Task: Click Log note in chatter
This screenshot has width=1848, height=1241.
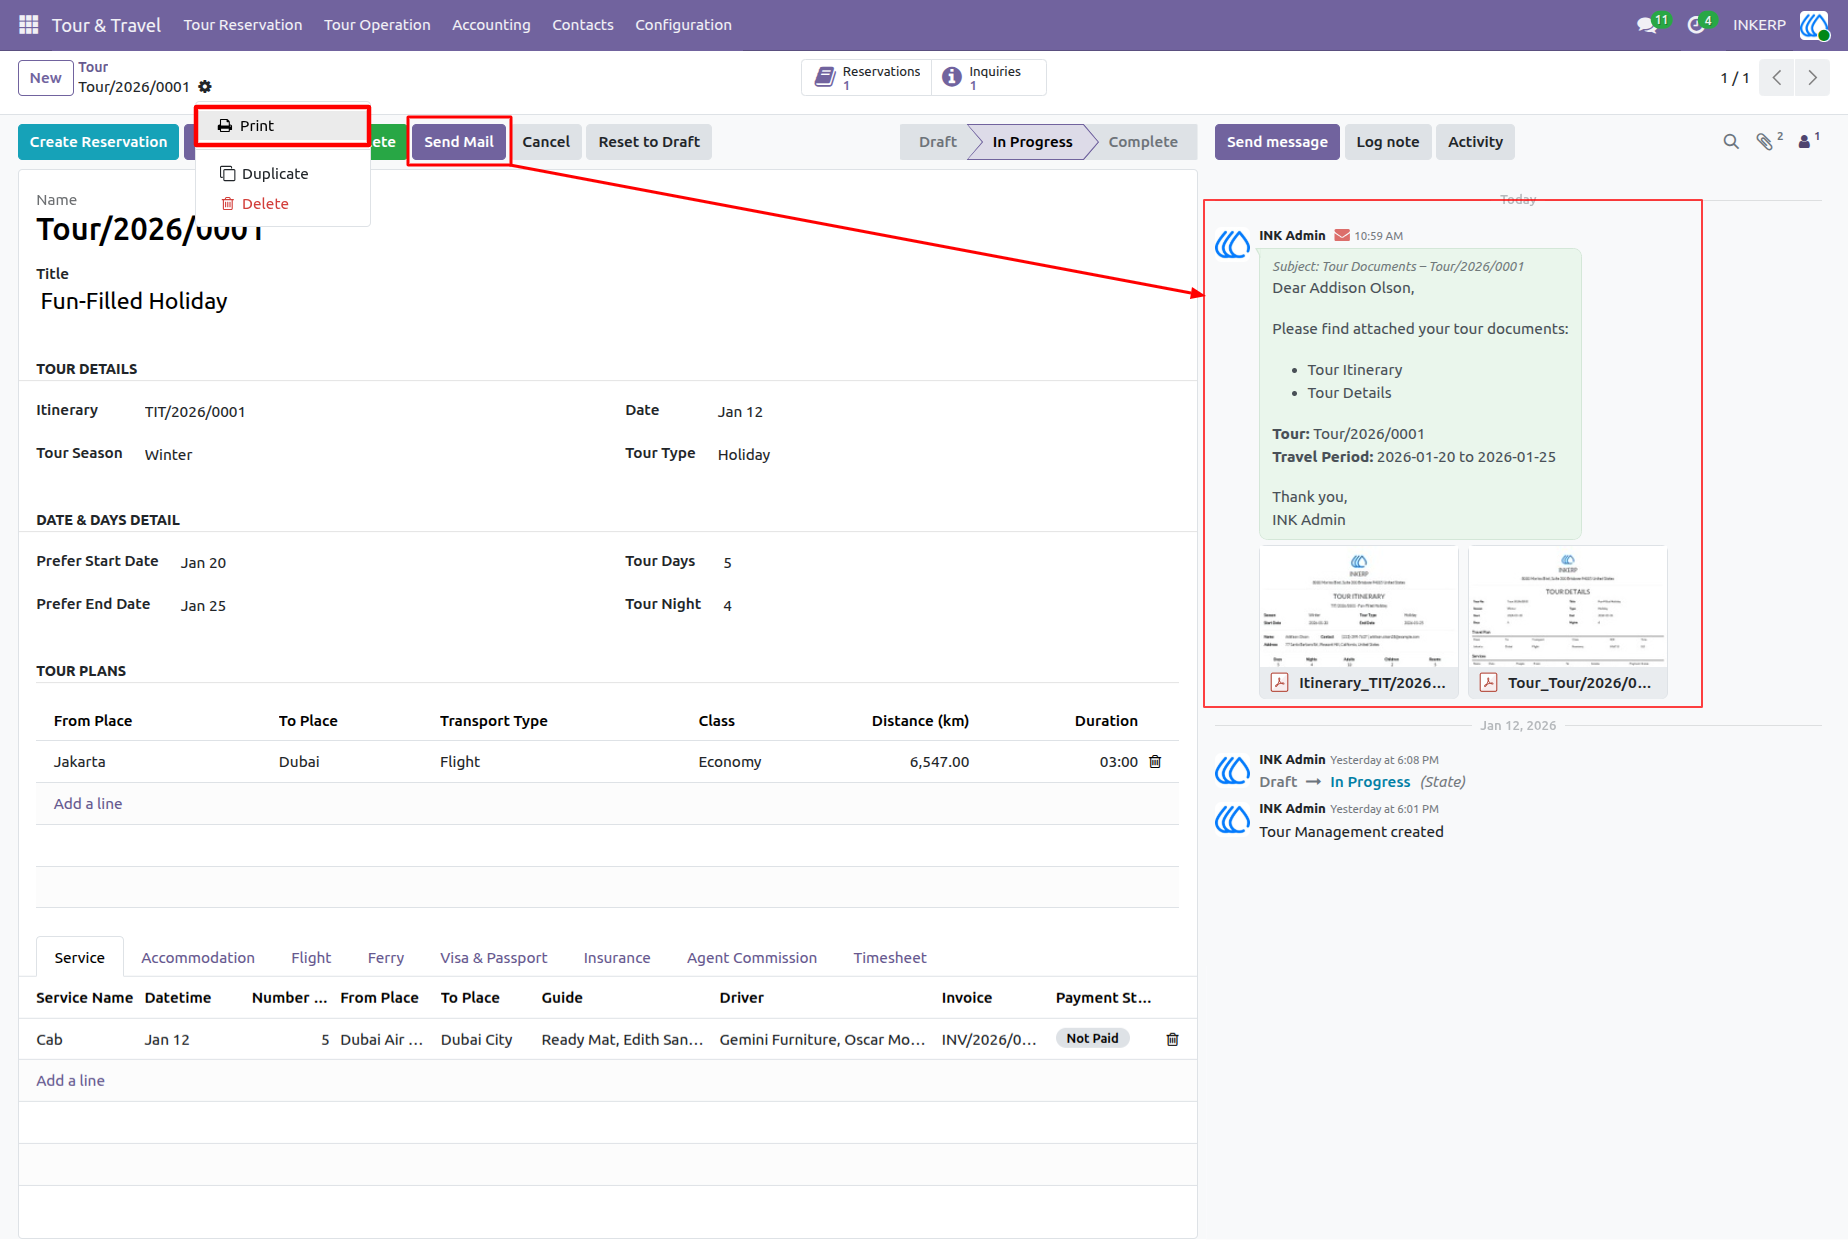Action: (1388, 142)
